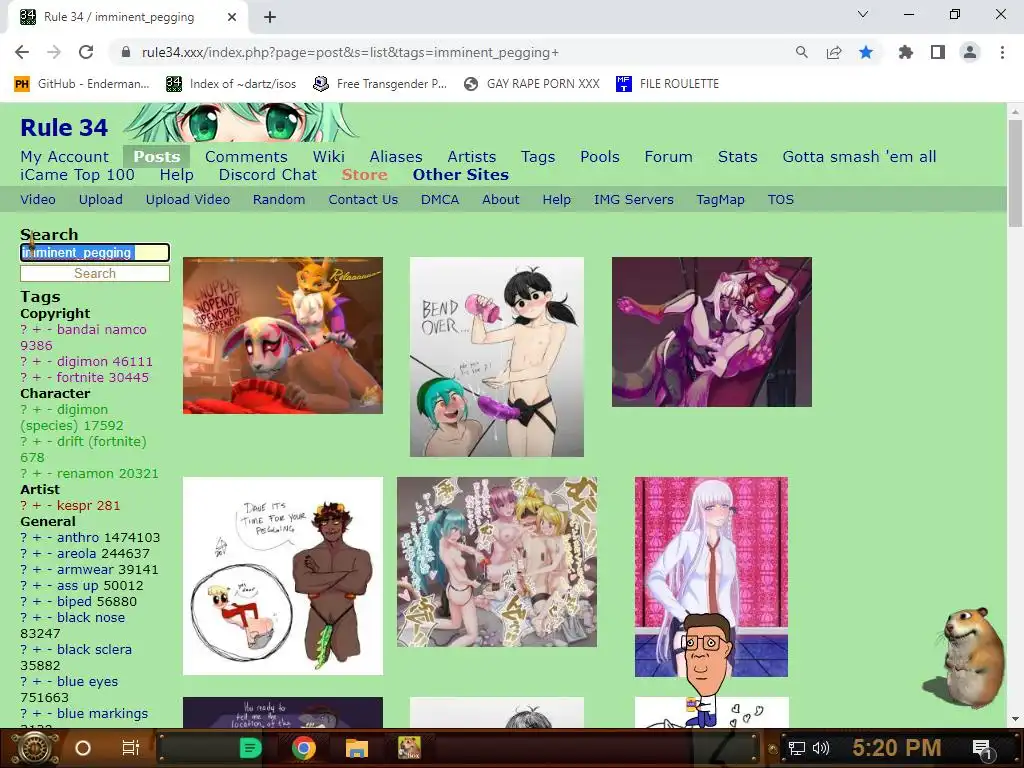Select the bandai namco copyright tag

(101, 330)
